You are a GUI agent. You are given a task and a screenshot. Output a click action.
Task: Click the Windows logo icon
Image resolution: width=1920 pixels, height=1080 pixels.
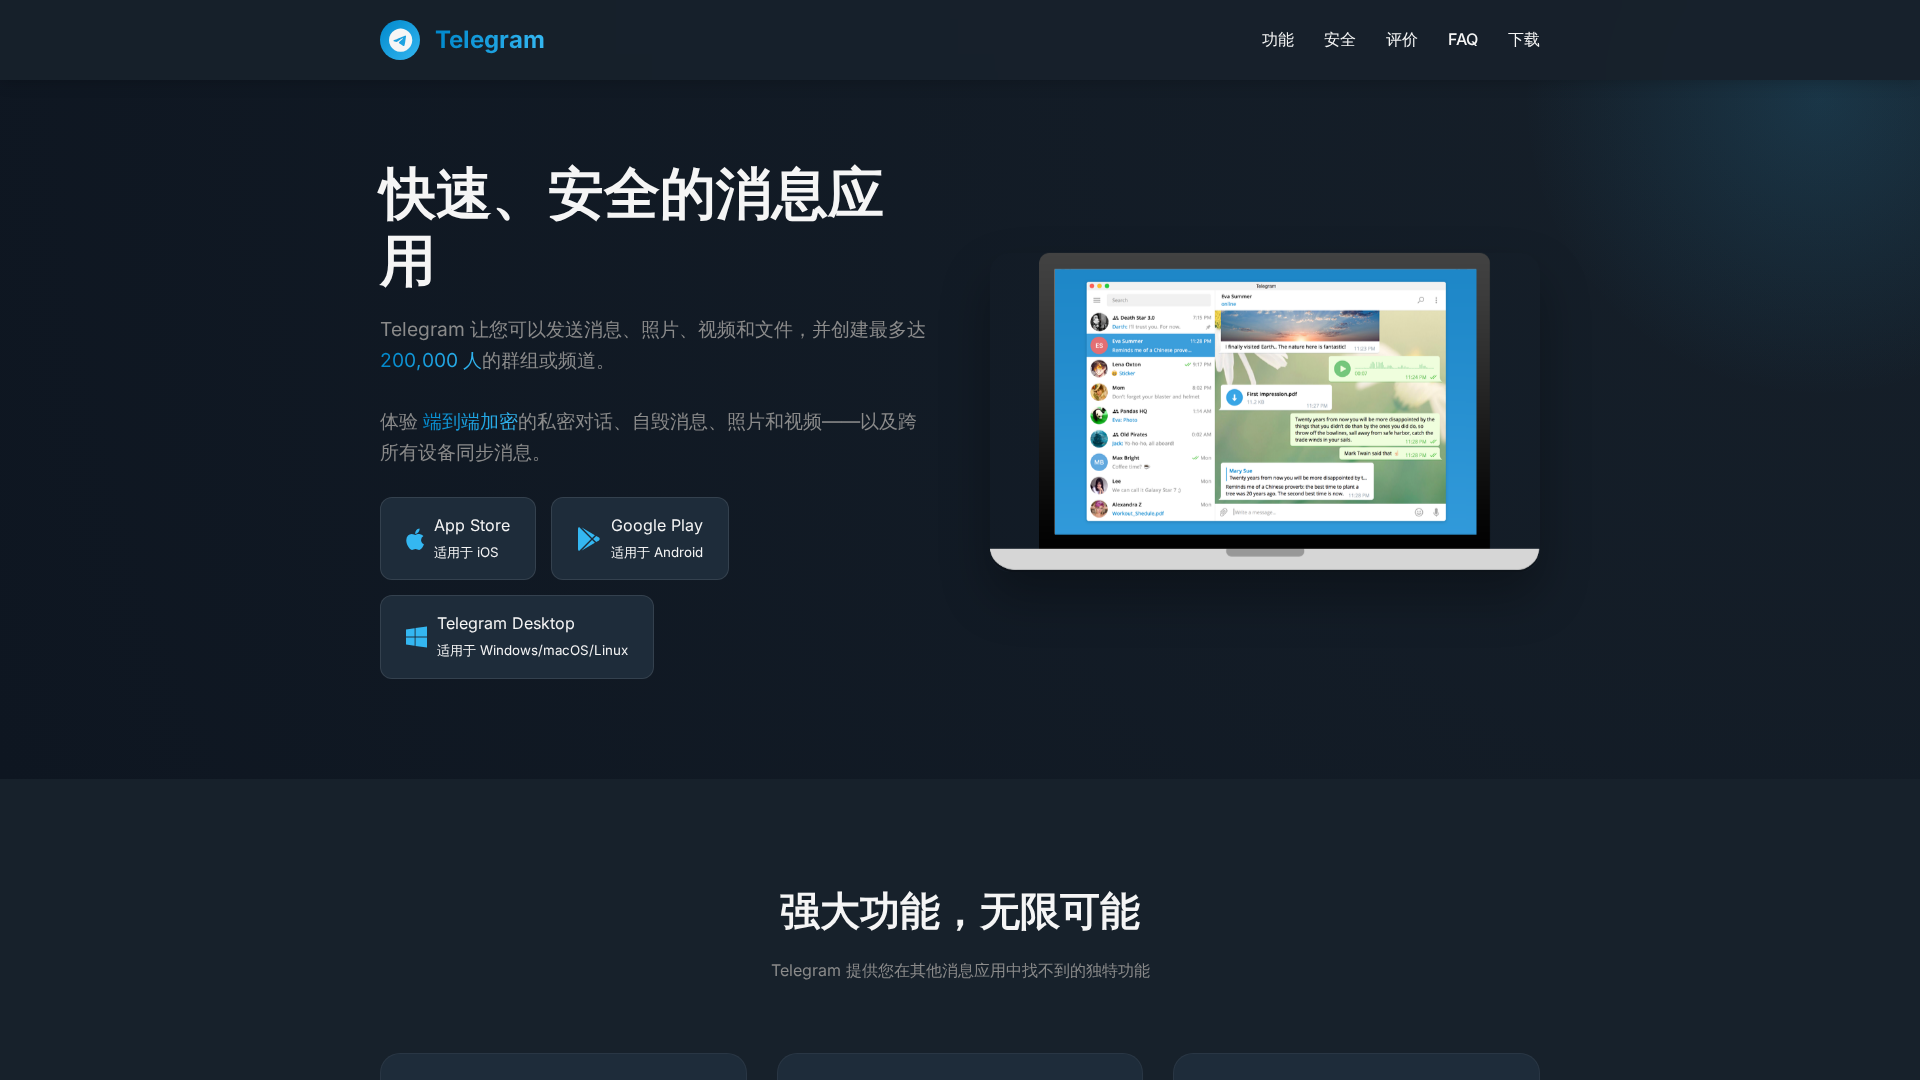click(x=416, y=637)
